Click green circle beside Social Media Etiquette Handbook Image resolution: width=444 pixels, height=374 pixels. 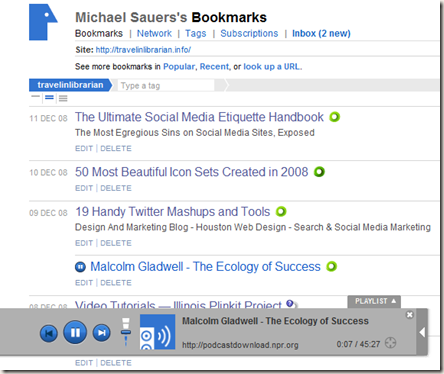[x=334, y=117]
